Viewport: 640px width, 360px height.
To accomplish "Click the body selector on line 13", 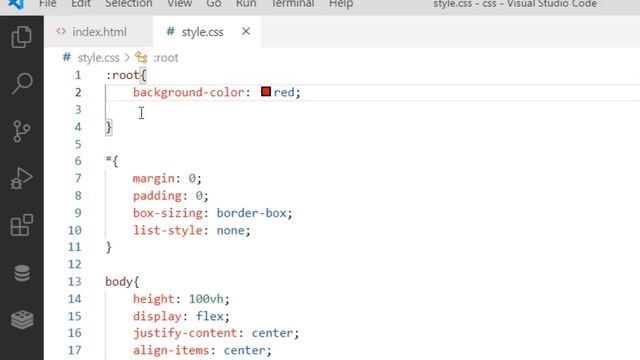I will (119, 282).
